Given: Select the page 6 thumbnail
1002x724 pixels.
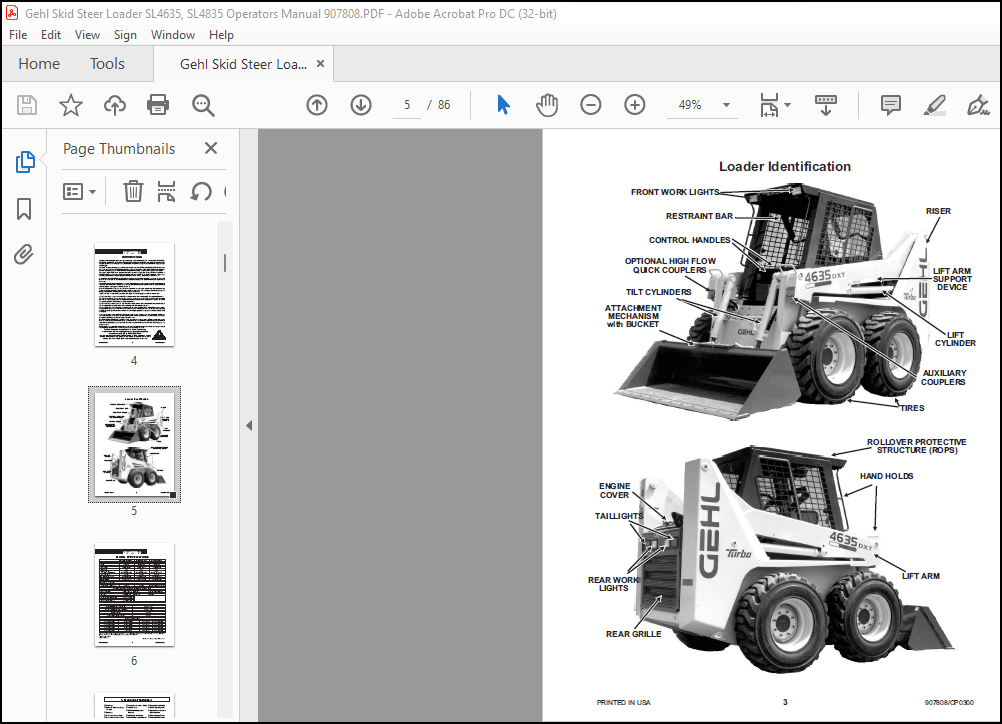Looking at the screenshot, I should click(134, 594).
